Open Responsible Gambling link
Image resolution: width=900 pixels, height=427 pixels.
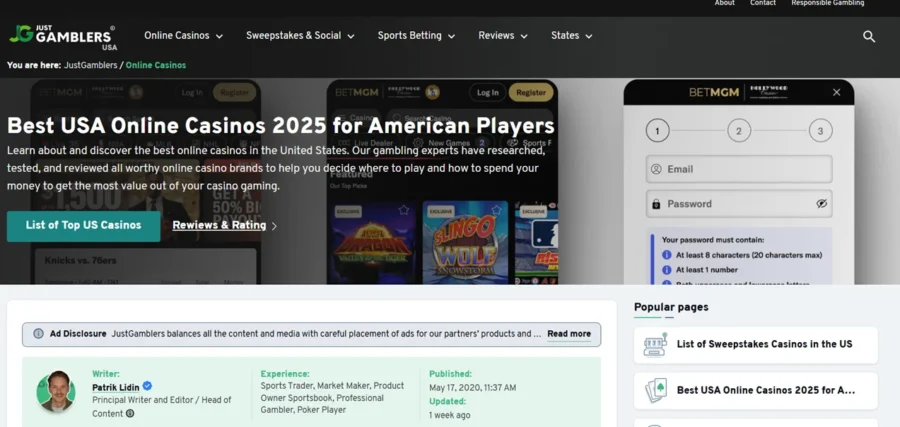point(827,3)
